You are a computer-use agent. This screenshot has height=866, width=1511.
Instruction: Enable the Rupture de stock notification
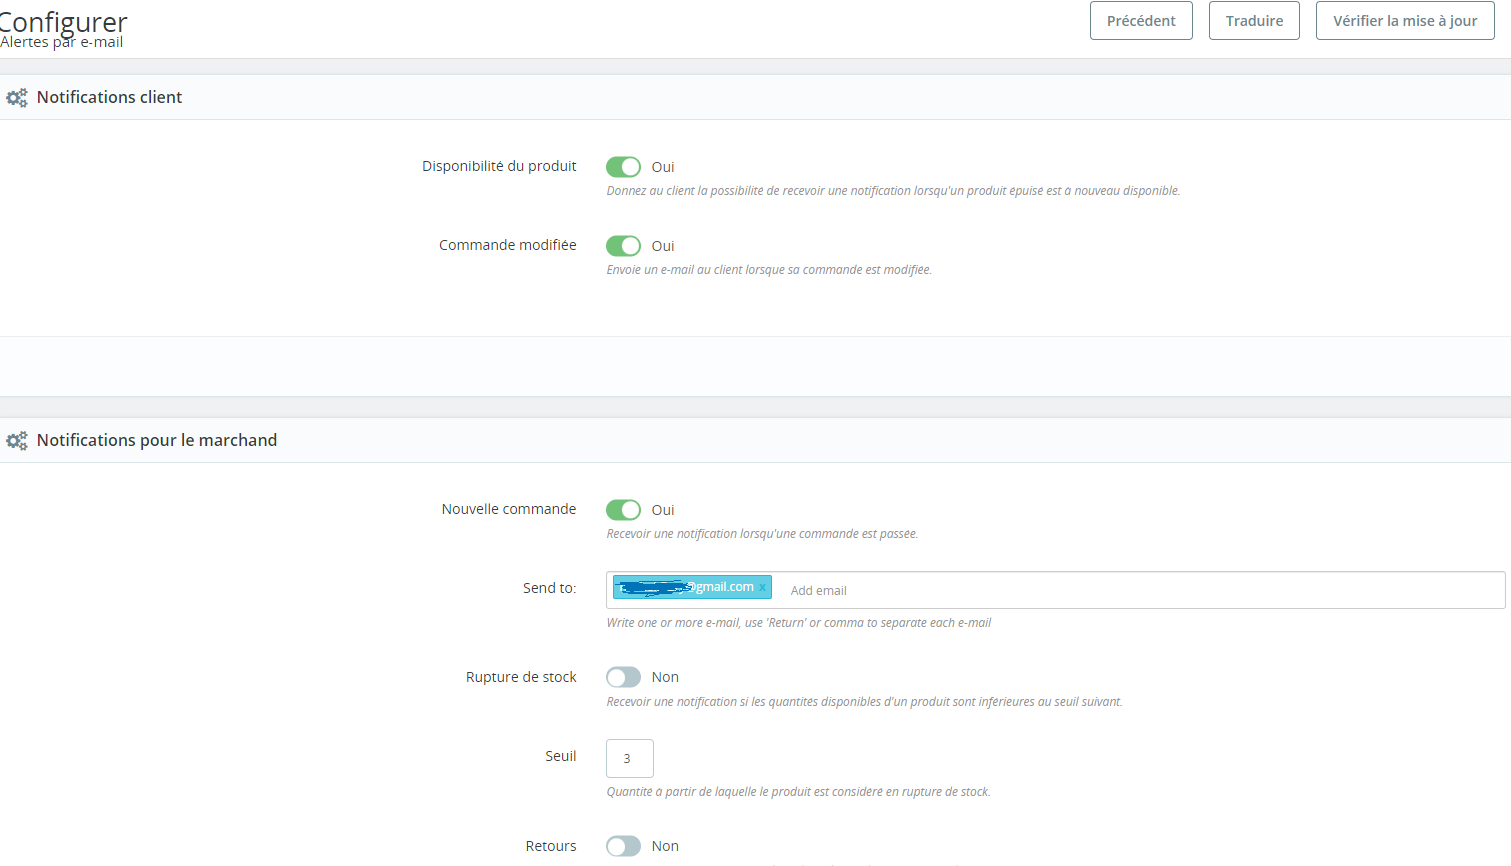click(x=623, y=677)
